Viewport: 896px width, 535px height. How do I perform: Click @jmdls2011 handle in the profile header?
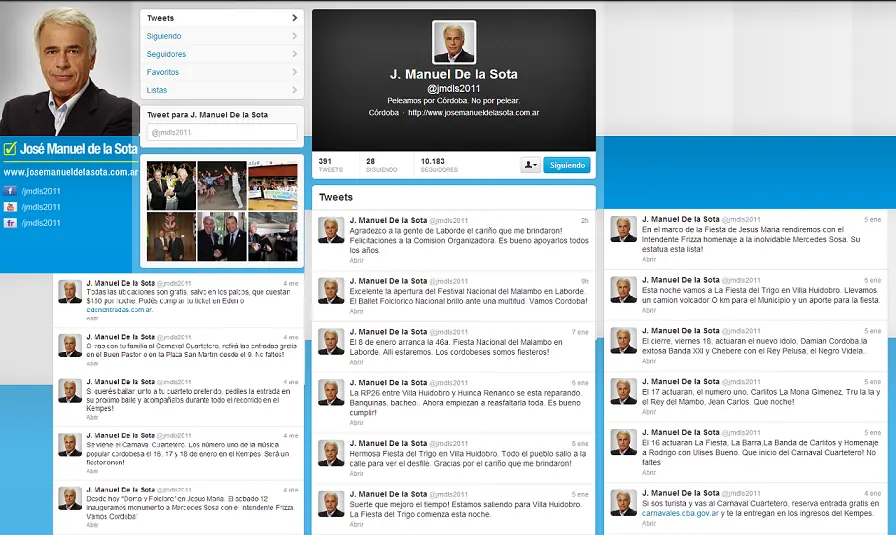point(454,89)
